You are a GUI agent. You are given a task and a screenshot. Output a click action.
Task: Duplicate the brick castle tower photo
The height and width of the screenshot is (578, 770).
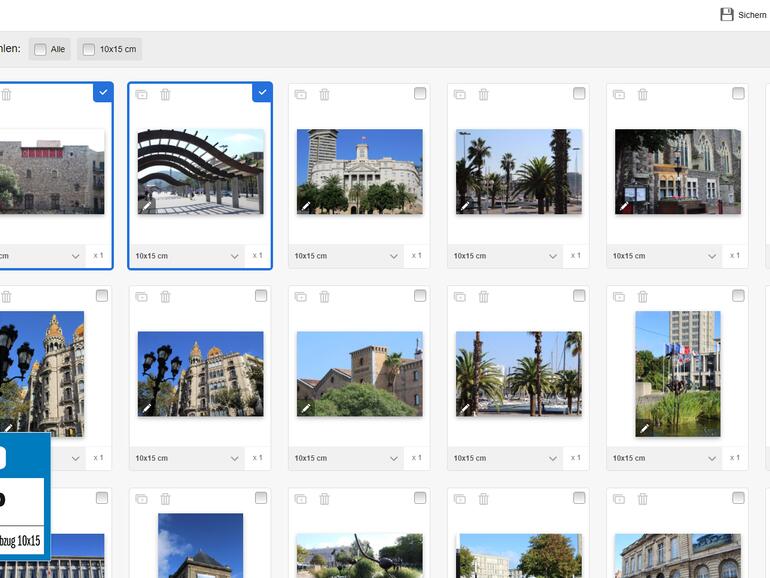(301, 297)
